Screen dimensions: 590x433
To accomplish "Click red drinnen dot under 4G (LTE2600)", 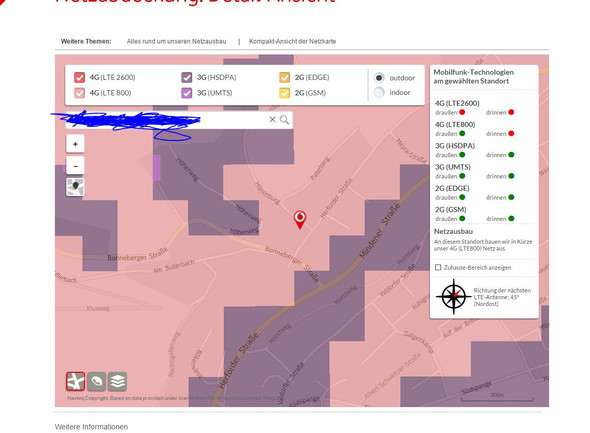I will click(511, 112).
